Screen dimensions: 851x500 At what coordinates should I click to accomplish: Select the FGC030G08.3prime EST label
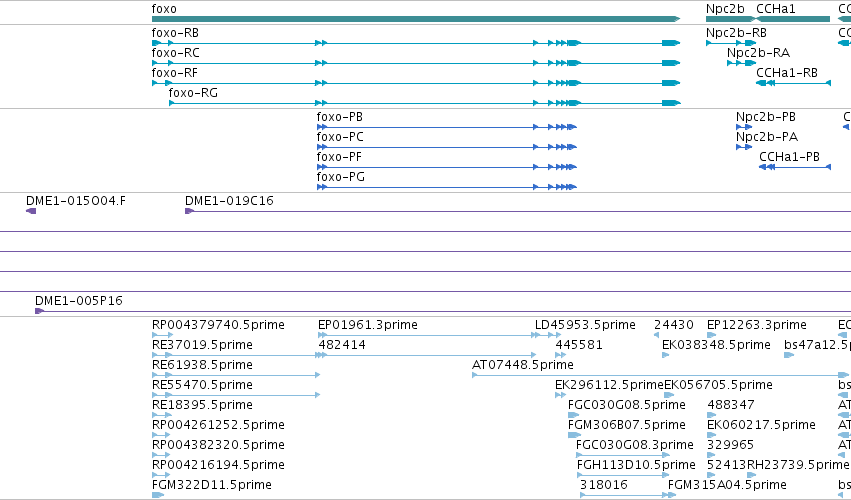[x=634, y=445]
